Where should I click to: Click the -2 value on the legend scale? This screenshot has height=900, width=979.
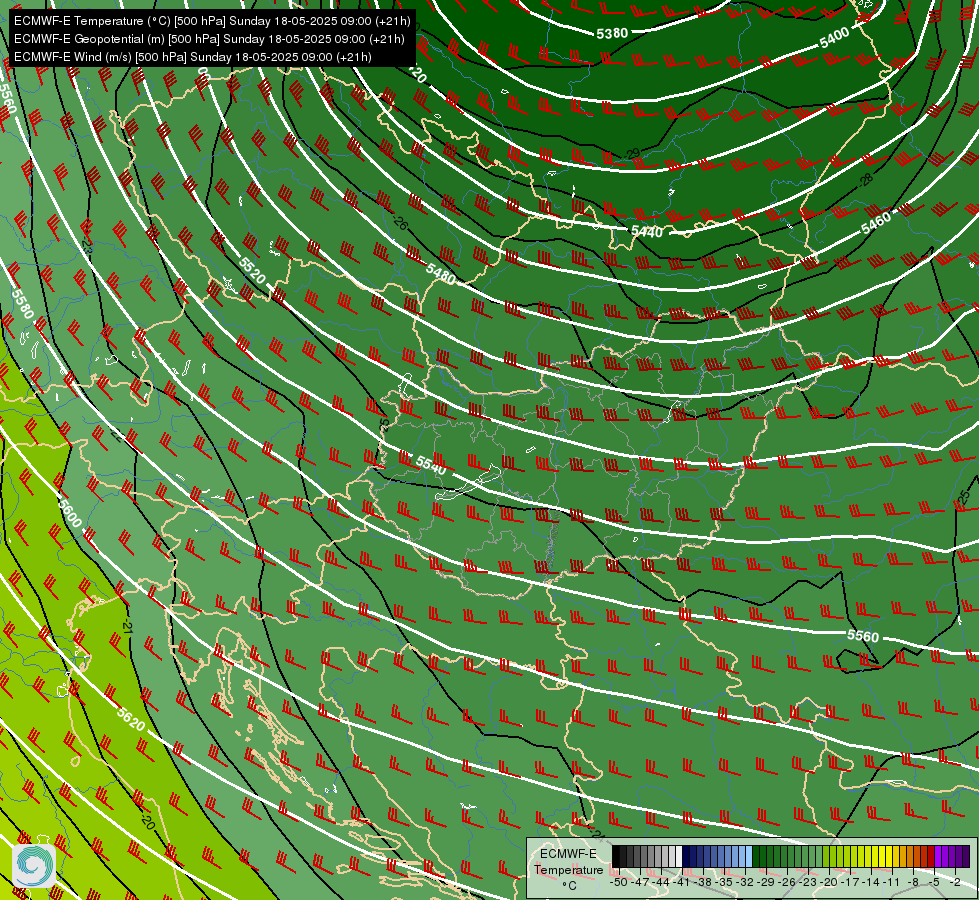(x=955, y=883)
